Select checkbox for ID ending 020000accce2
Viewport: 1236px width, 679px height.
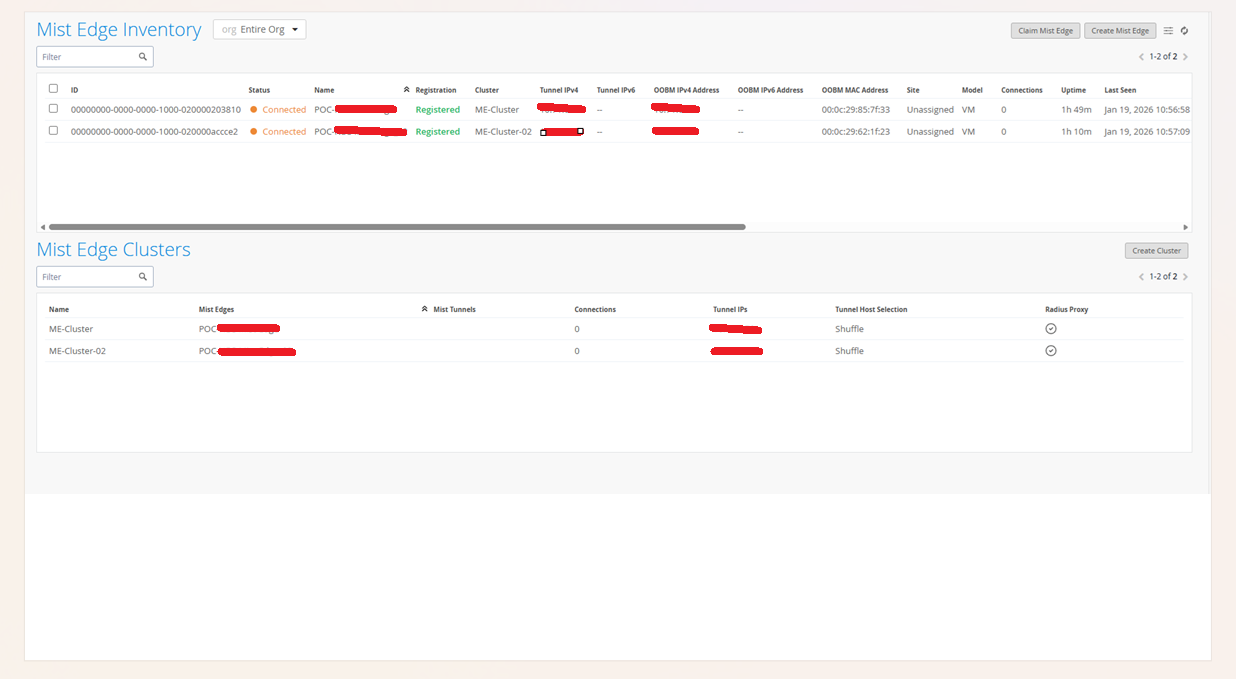pyautogui.click(x=53, y=131)
